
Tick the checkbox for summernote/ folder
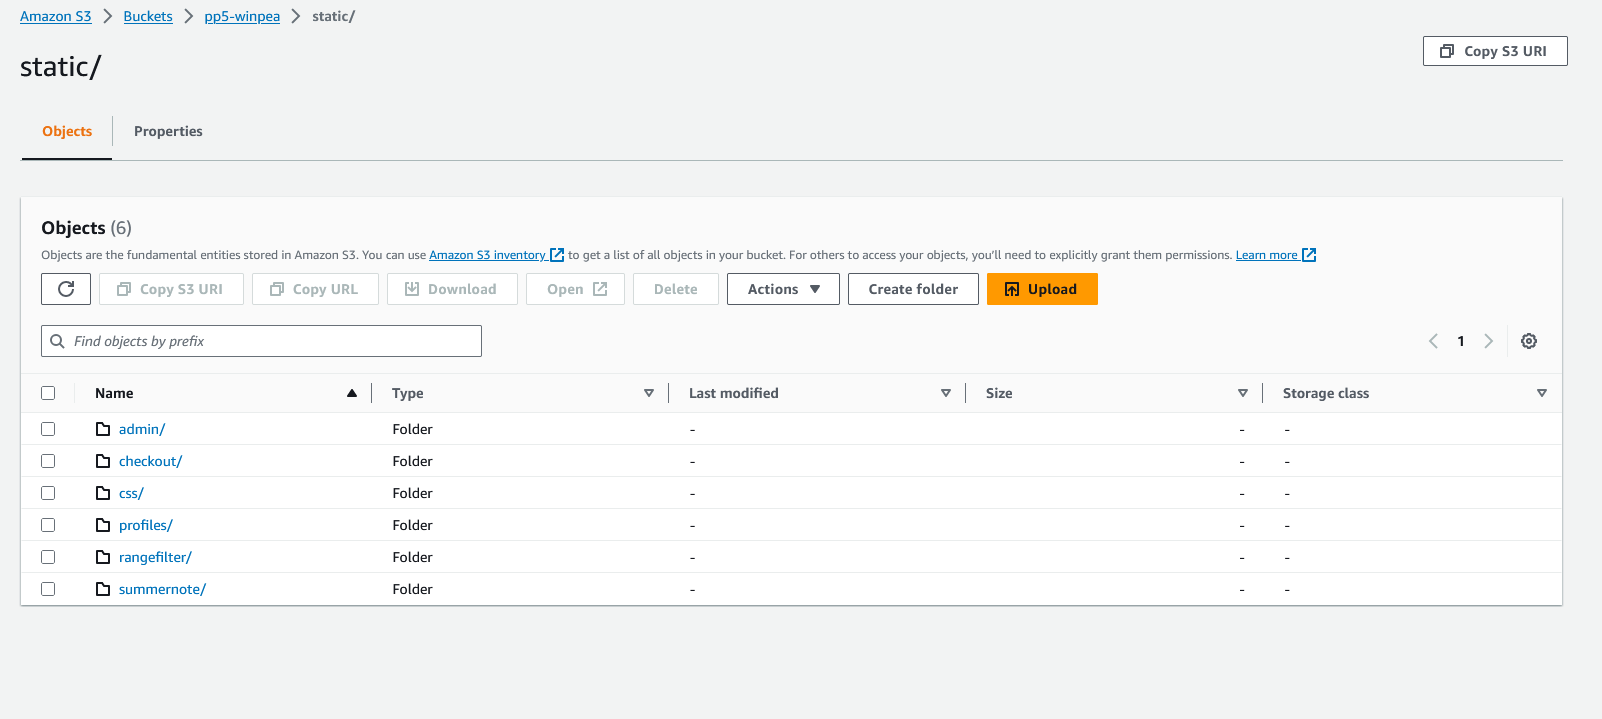[48, 589]
